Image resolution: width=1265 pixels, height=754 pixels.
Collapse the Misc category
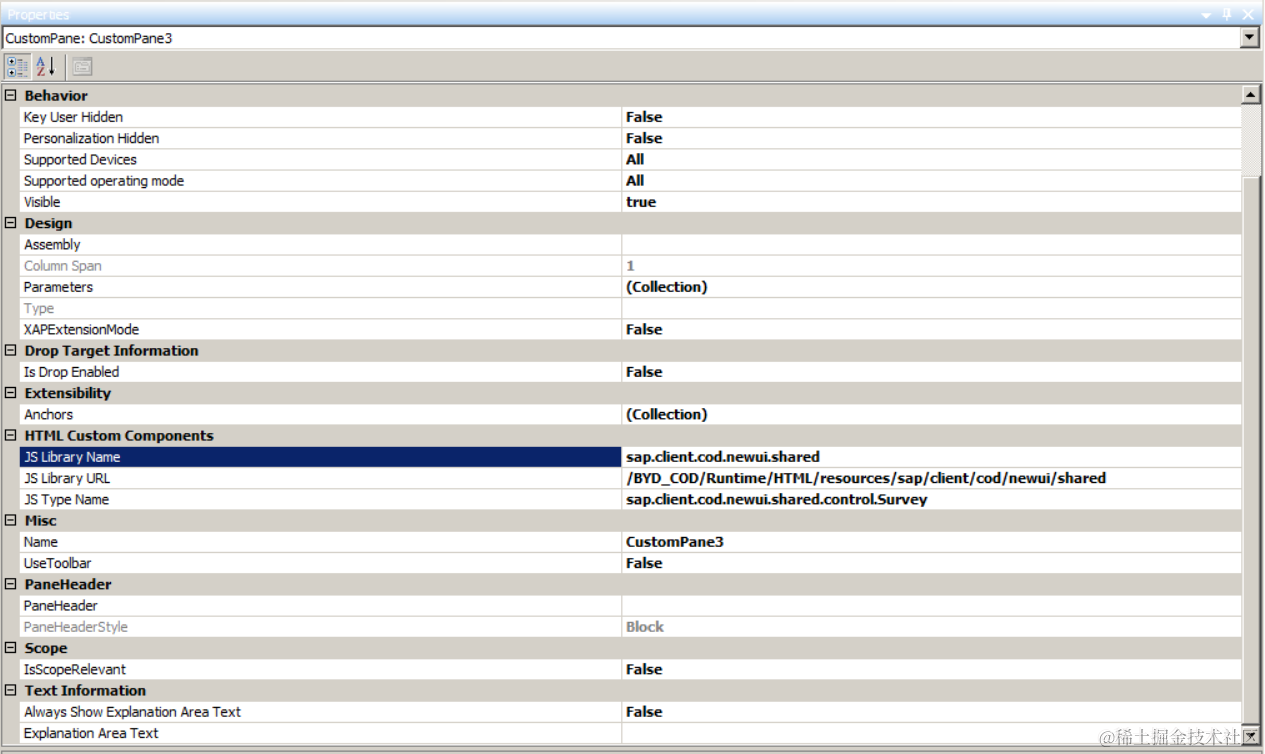pos(12,521)
